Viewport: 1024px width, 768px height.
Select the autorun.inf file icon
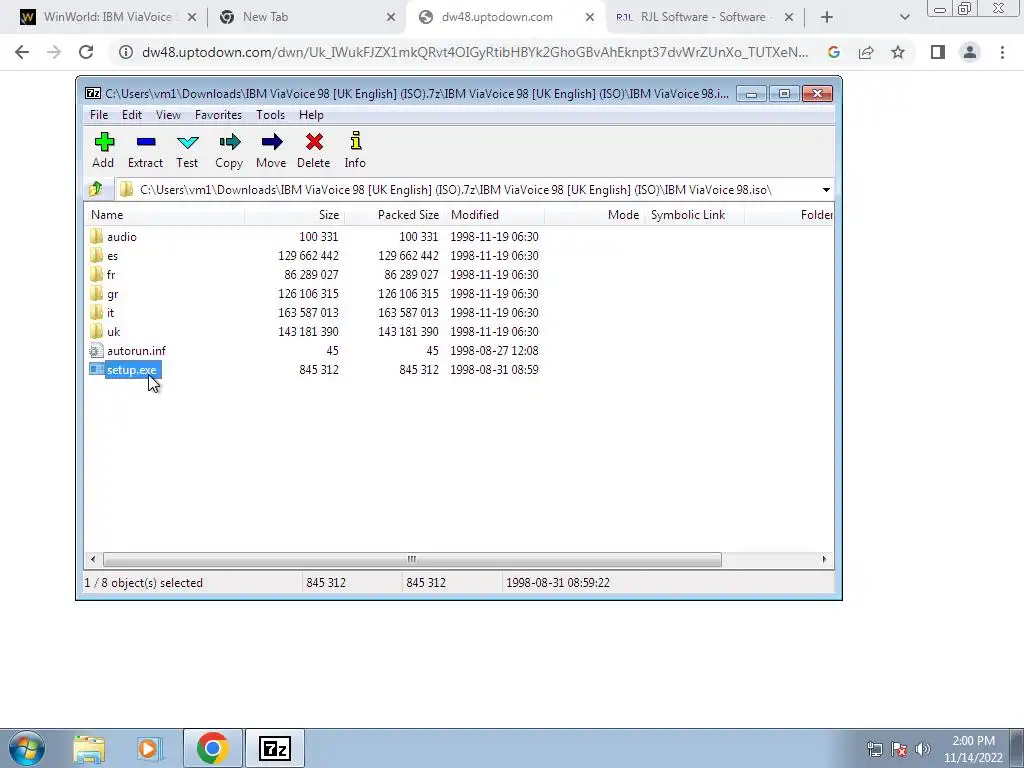[x=96, y=351]
